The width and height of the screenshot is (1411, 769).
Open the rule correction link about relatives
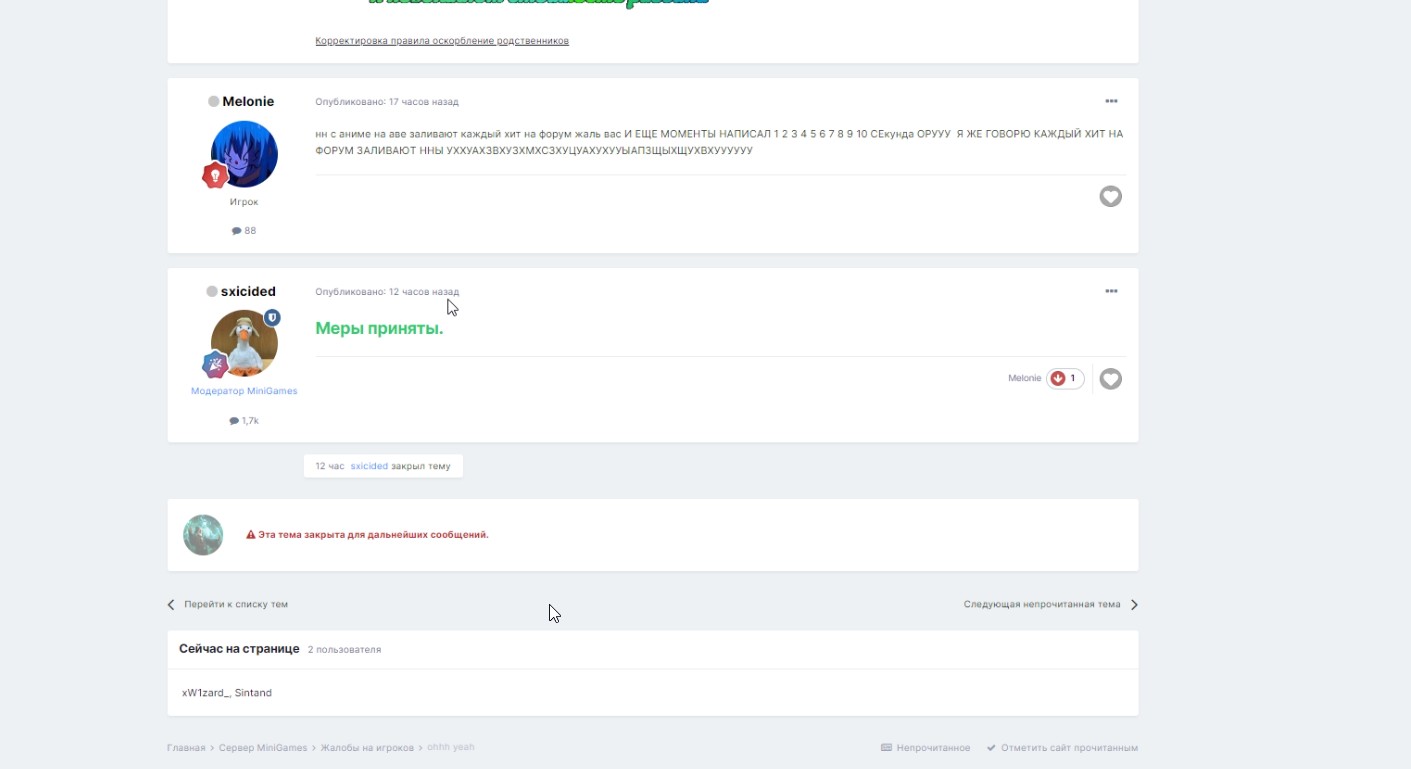click(442, 41)
